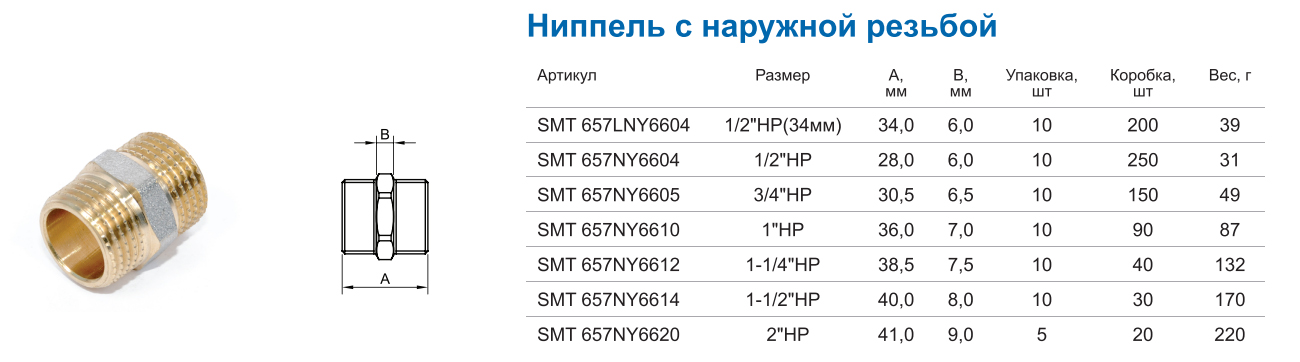Select article SMT 657NY6620
This screenshot has width=1300, height=362.
coord(608,335)
